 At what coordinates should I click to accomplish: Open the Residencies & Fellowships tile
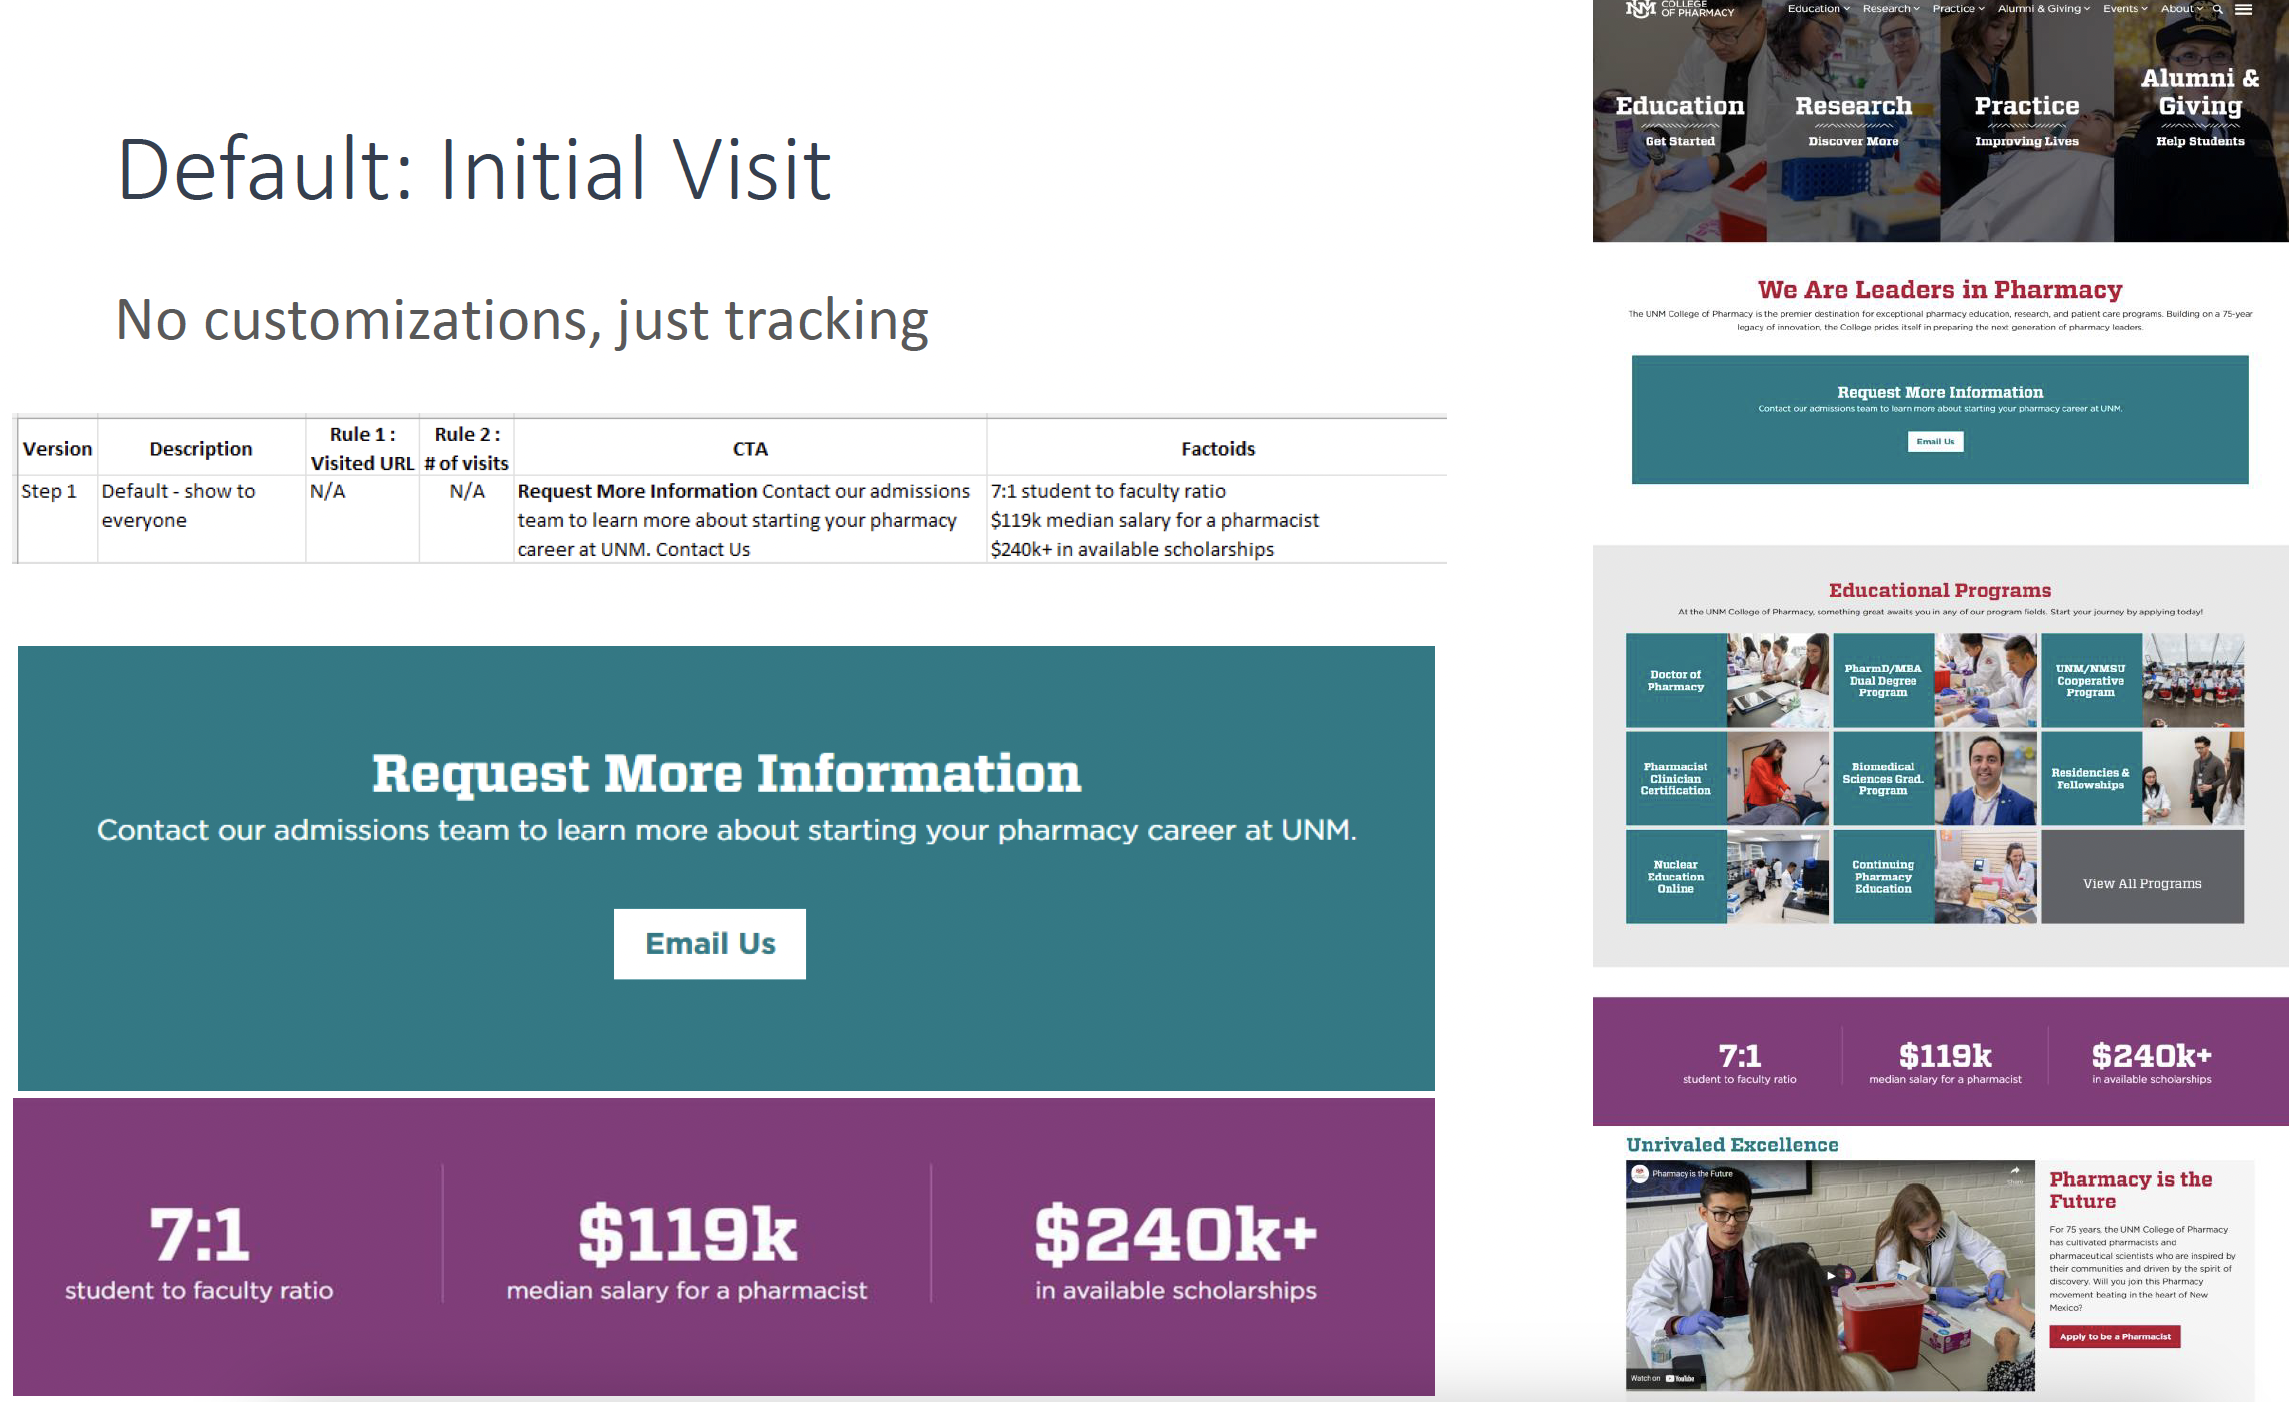coord(2142,778)
